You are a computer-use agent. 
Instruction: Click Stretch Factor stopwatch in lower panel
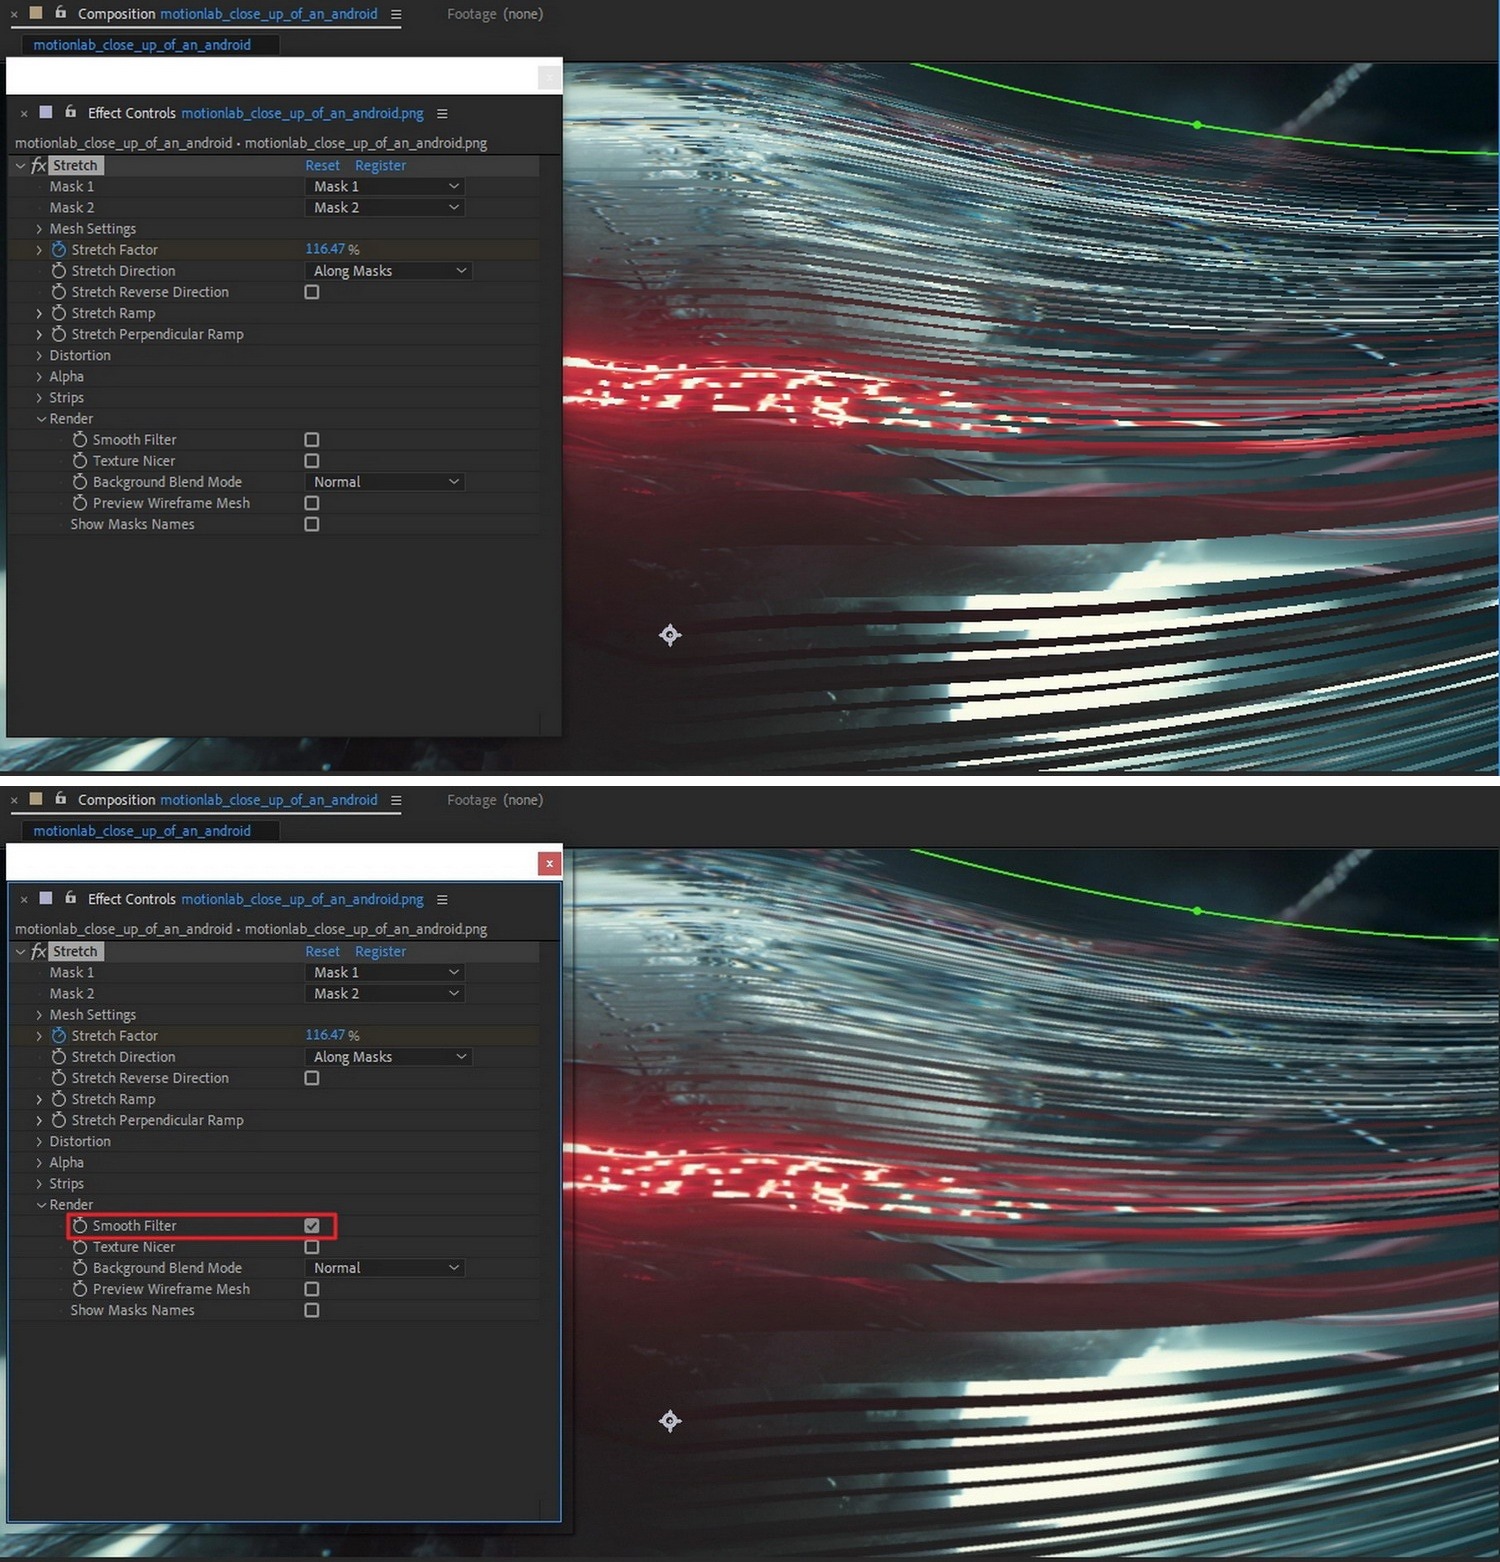tap(59, 1036)
